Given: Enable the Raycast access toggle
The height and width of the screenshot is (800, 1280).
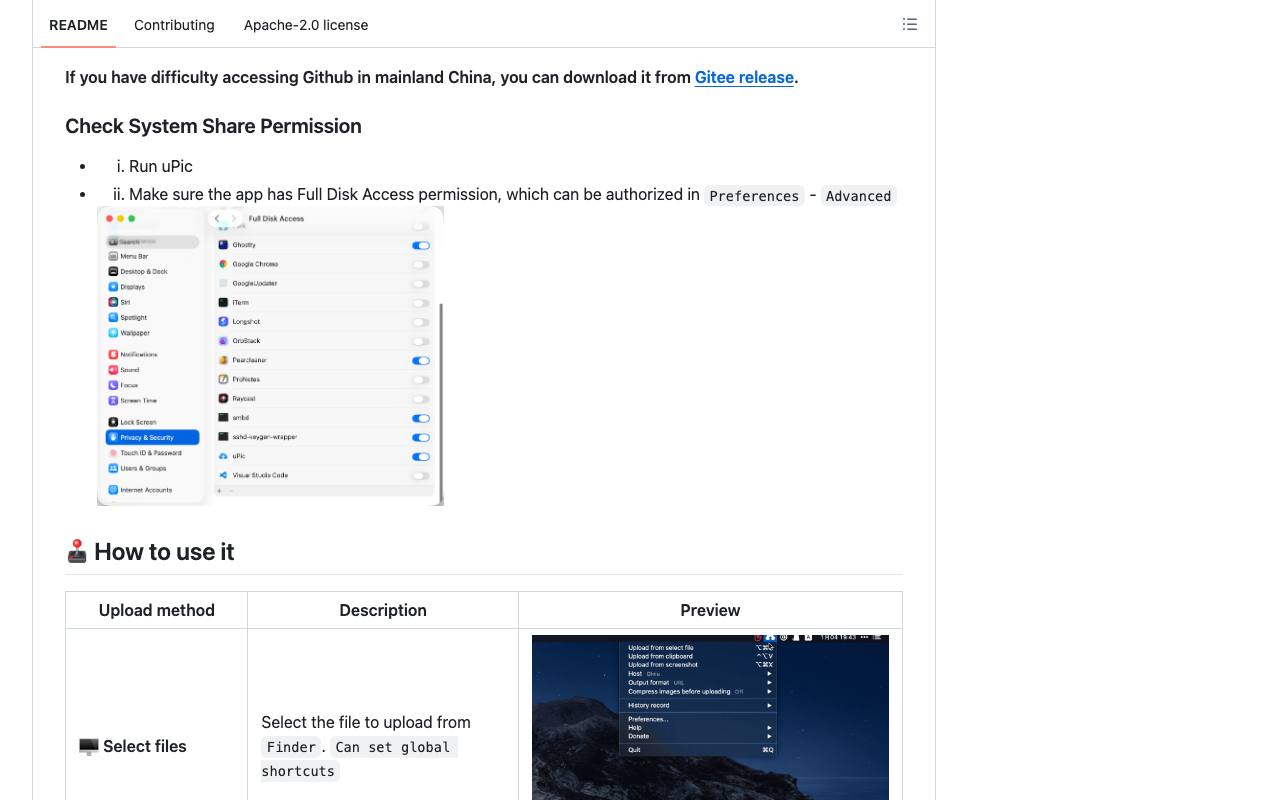Looking at the screenshot, I should click(x=421, y=399).
